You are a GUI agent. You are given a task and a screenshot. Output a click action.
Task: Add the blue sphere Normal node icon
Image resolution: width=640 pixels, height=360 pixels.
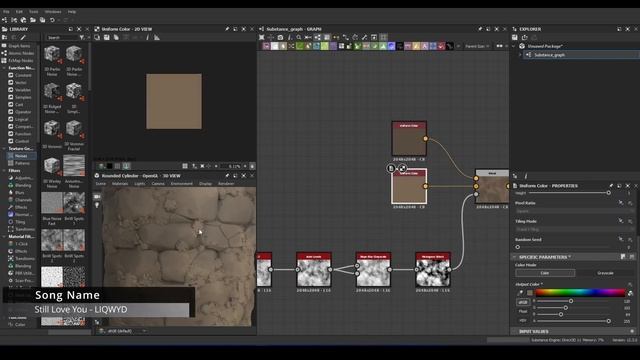pyautogui.click(x=391, y=46)
